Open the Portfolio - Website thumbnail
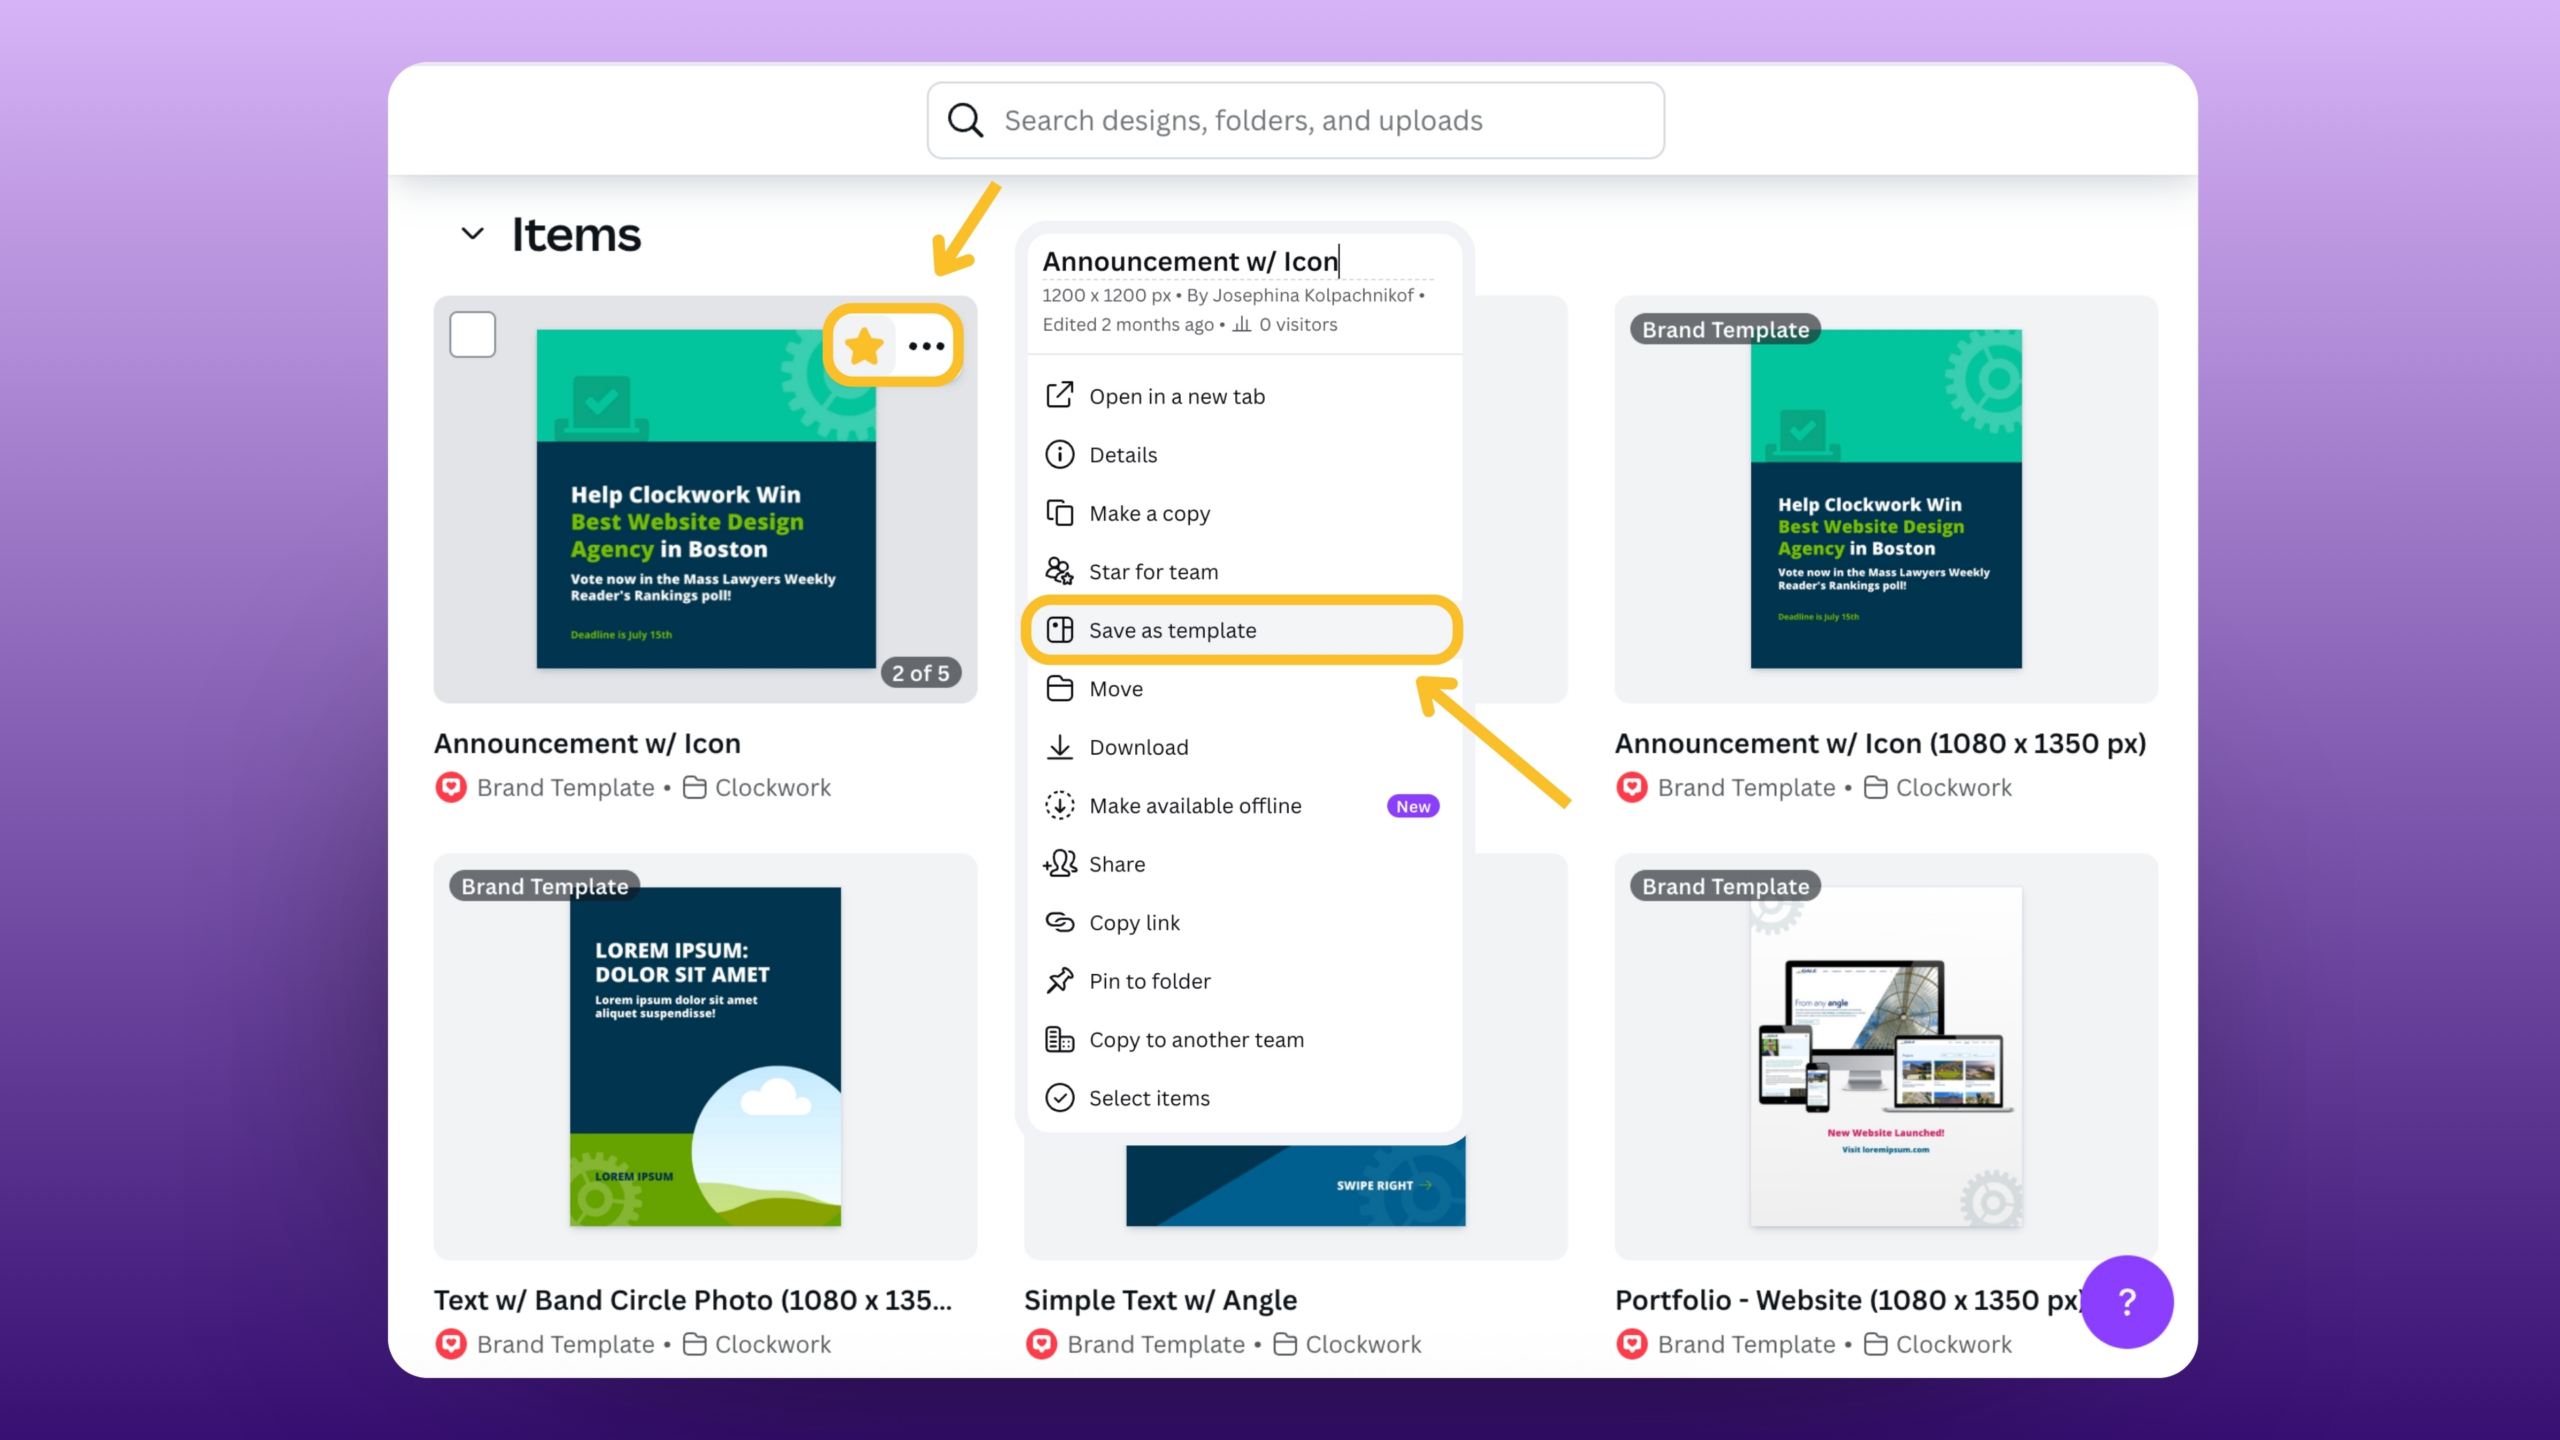Image resolution: width=2560 pixels, height=1440 pixels. tap(1886, 1056)
